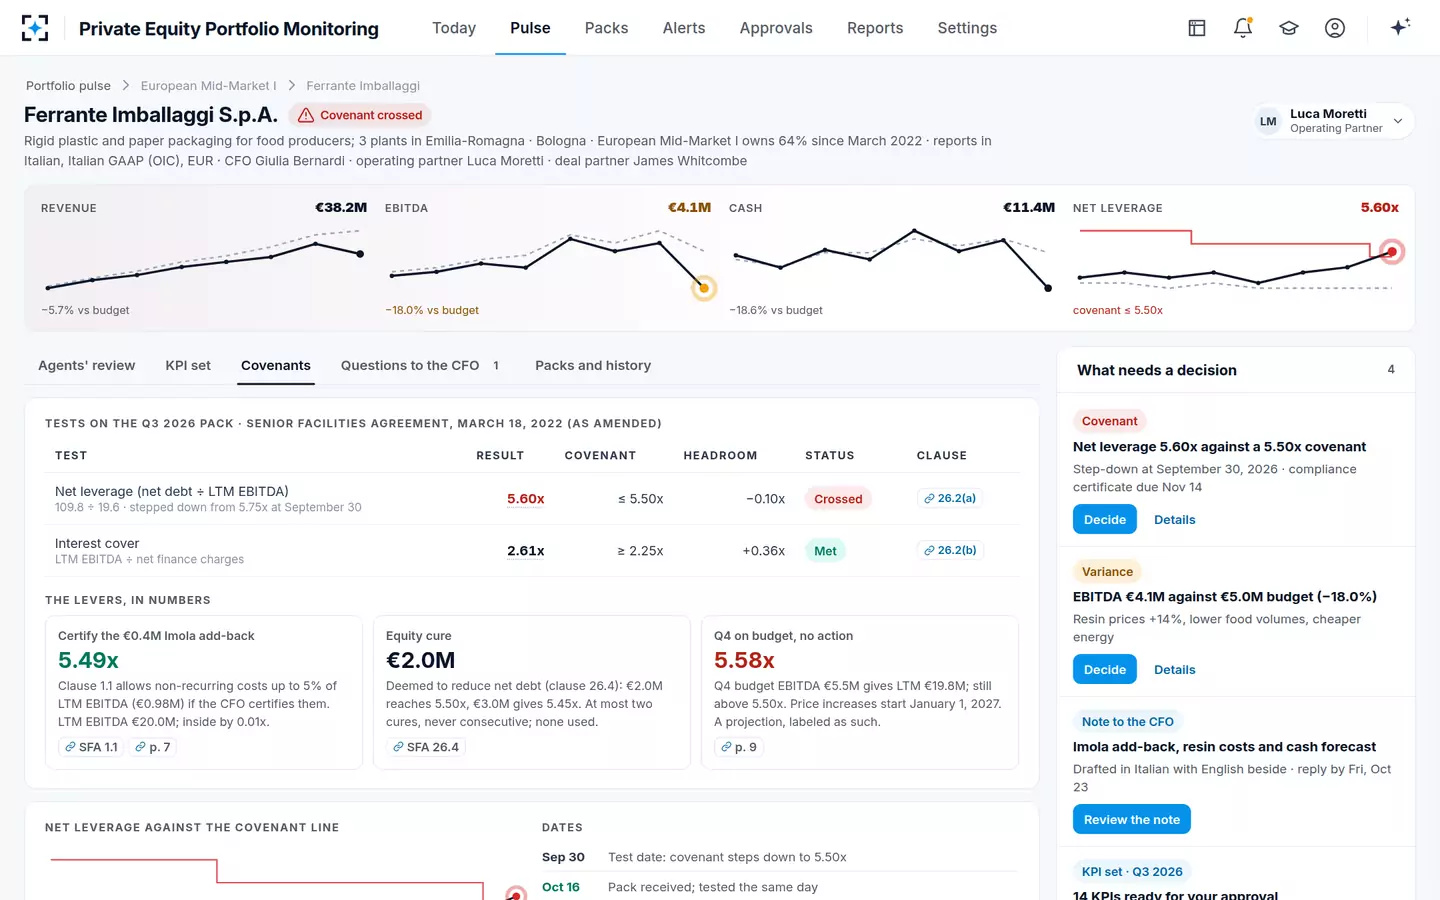The image size is (1440, 900).
Task: Click the Met status pill for Interest cover
Action: tap(826, 551)
